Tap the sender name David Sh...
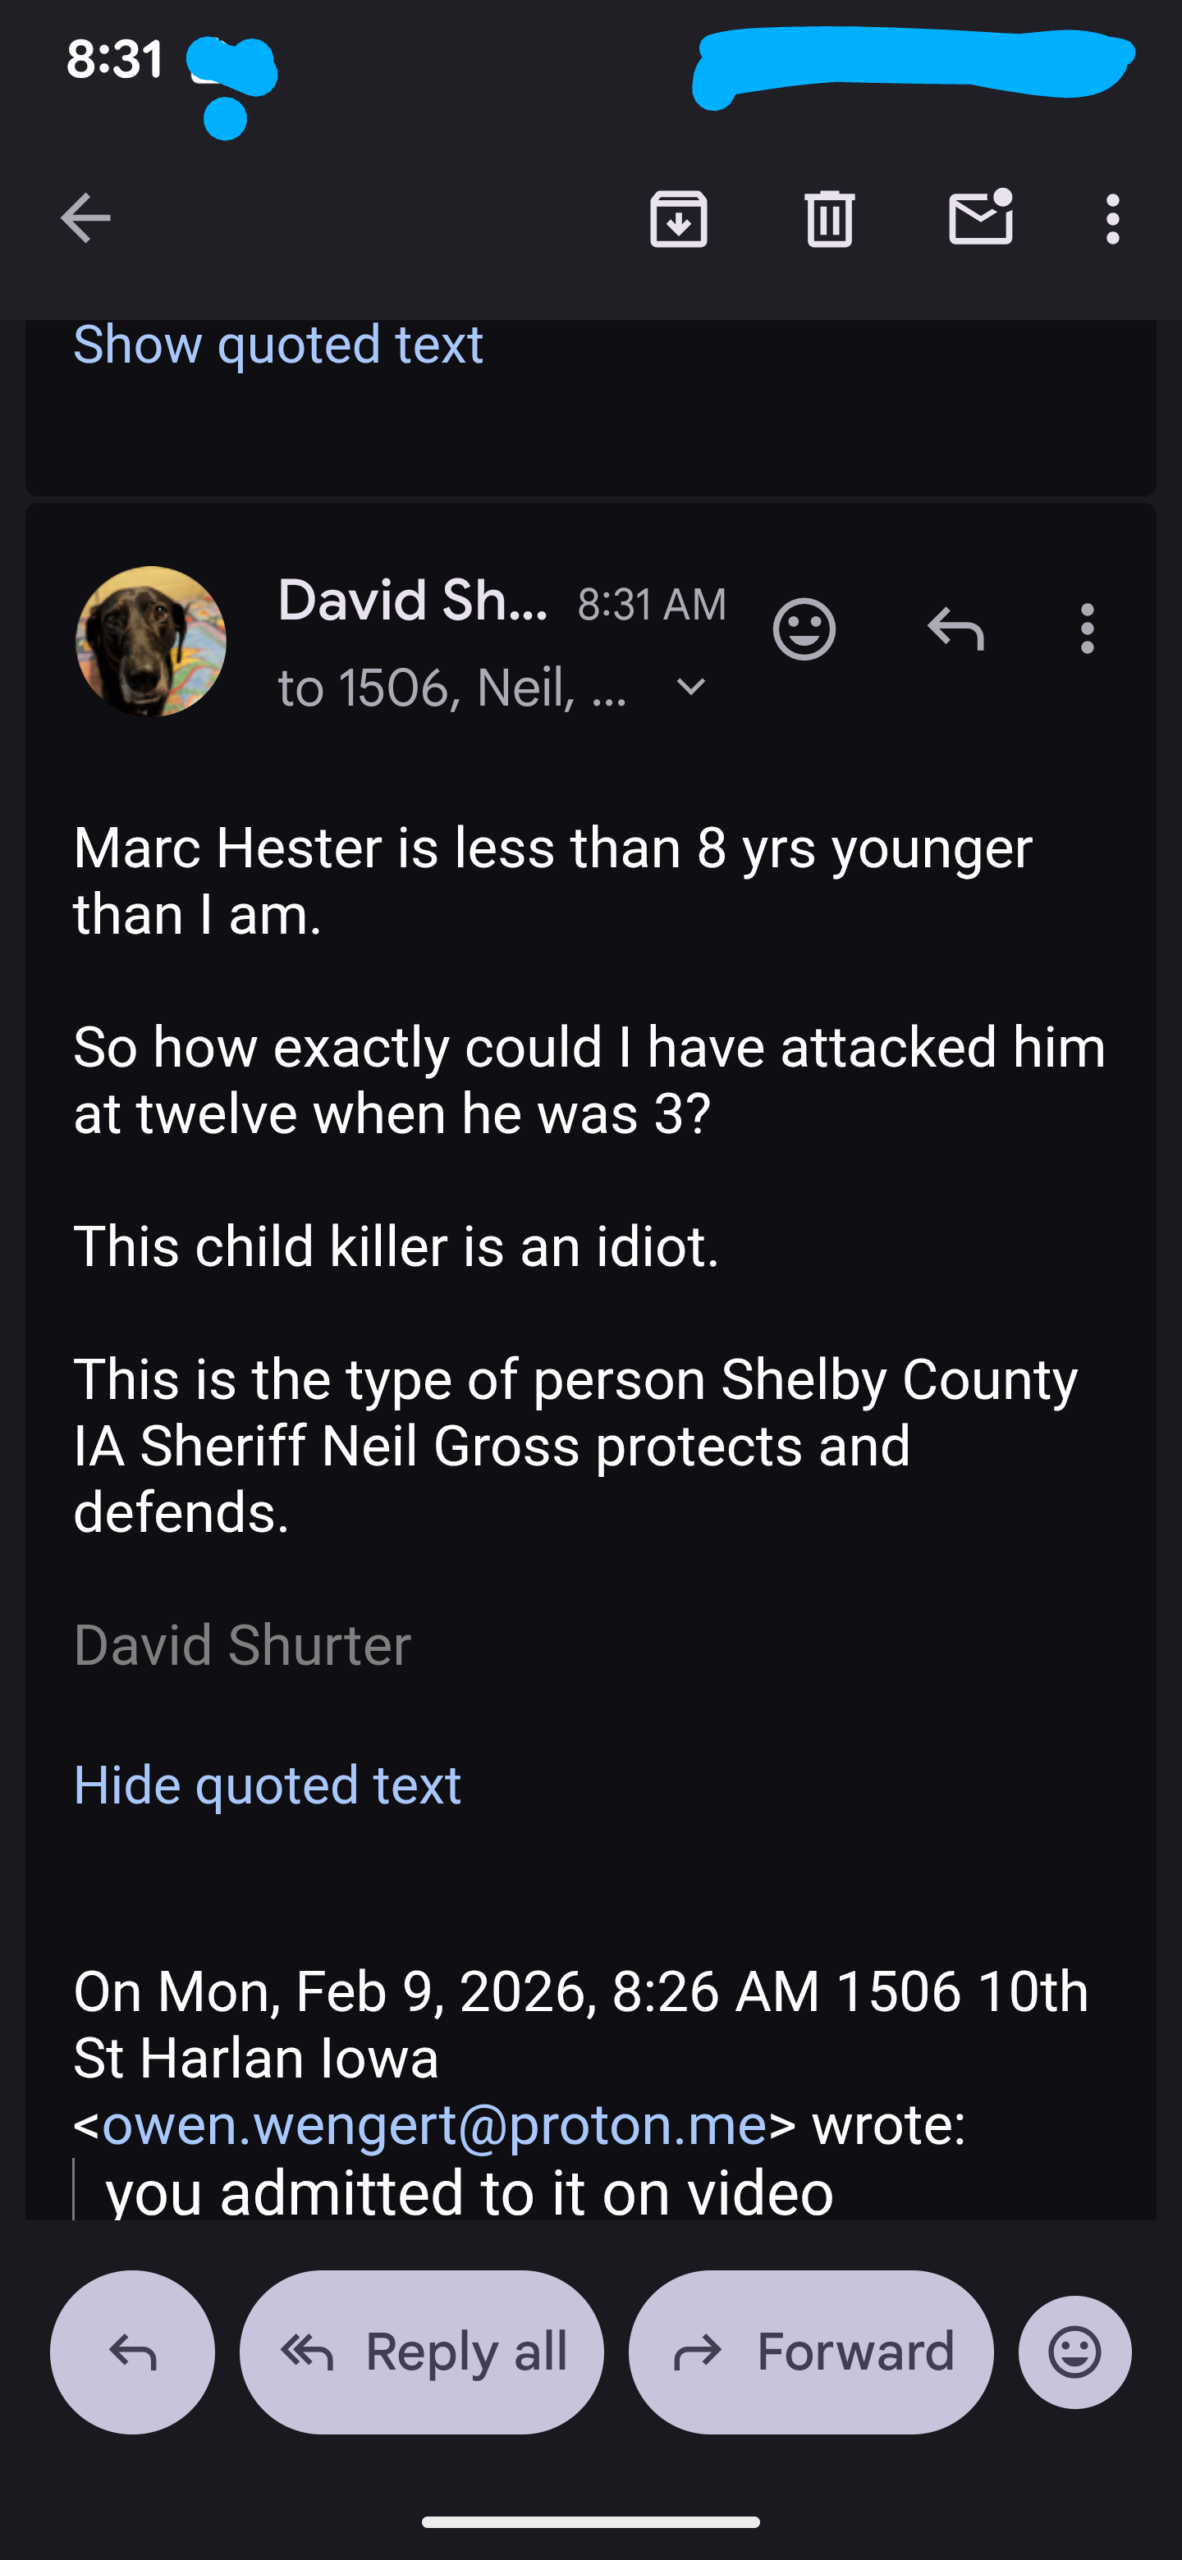1182x2560 pixels. point(412,600)
